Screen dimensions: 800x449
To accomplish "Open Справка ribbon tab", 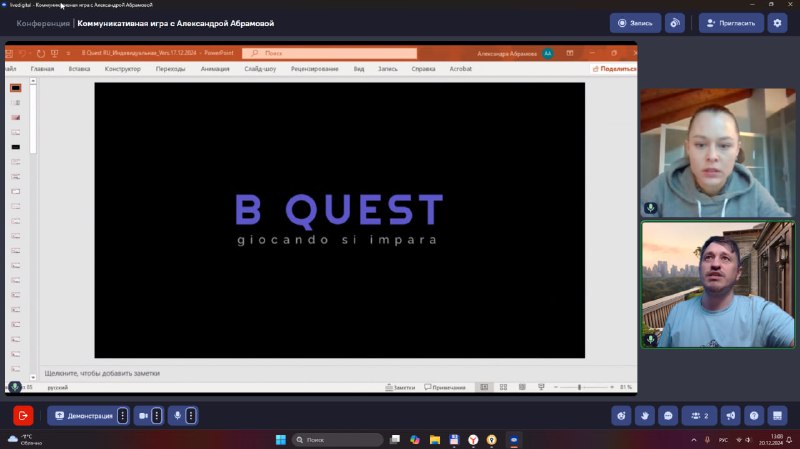I will pyautogui.click(x=423, y=69).
